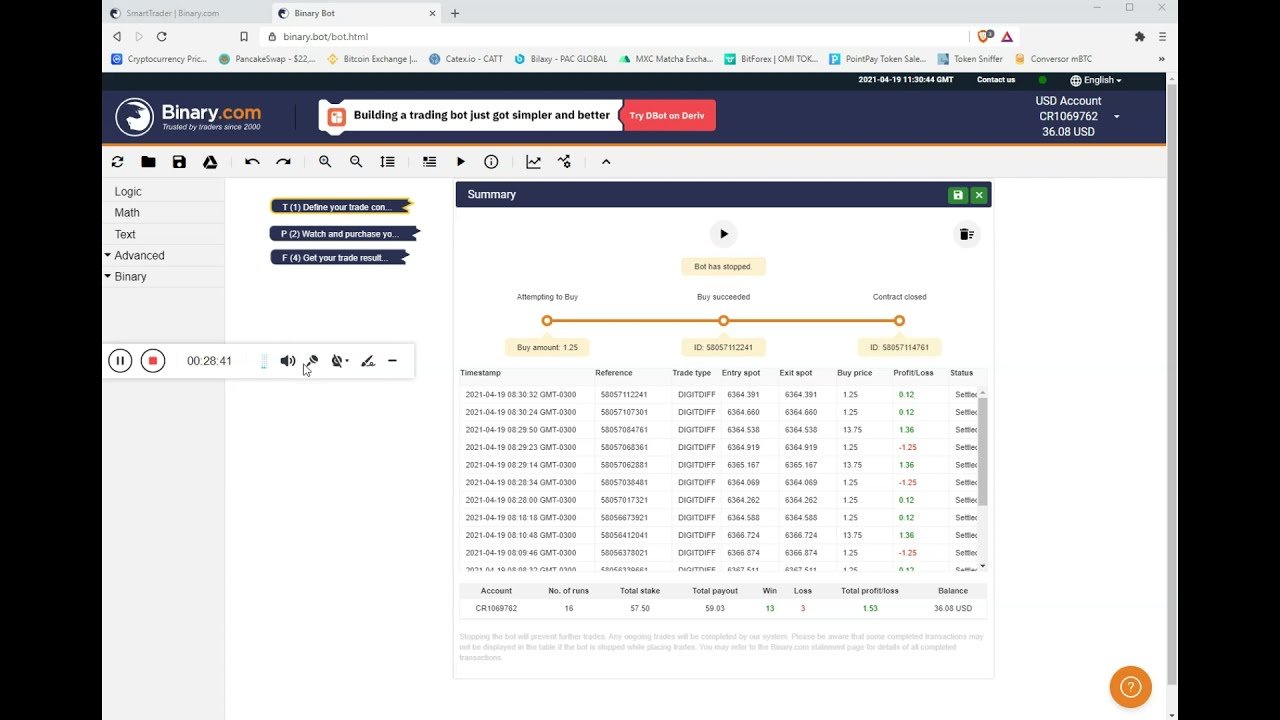
Task: Open the English language dropdown
Action: coord(1096,80)
